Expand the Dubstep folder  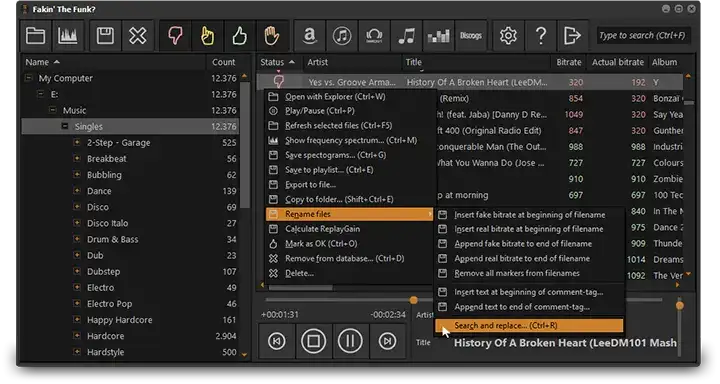tap(77, 271)
